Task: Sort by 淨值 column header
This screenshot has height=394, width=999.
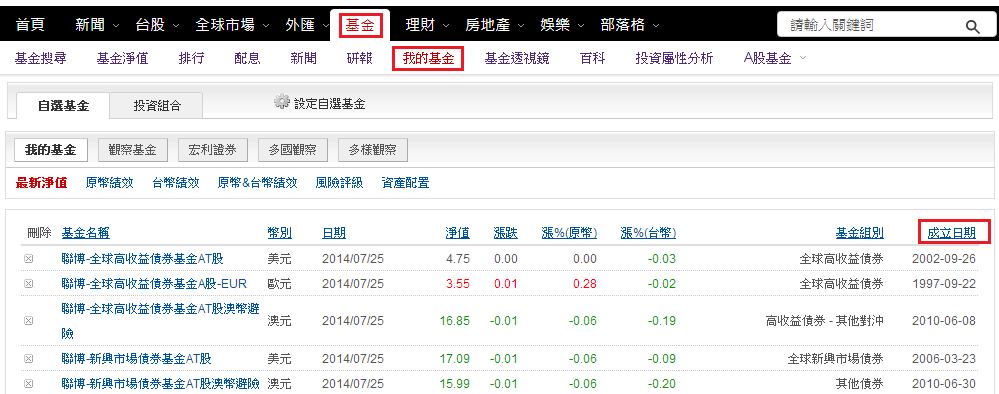Action: [457, 233]
